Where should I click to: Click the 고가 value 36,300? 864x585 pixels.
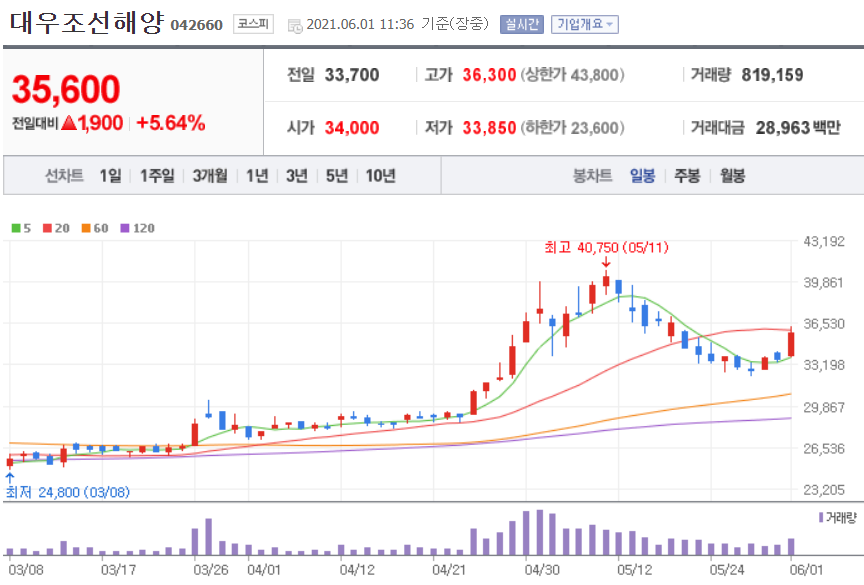489,75
